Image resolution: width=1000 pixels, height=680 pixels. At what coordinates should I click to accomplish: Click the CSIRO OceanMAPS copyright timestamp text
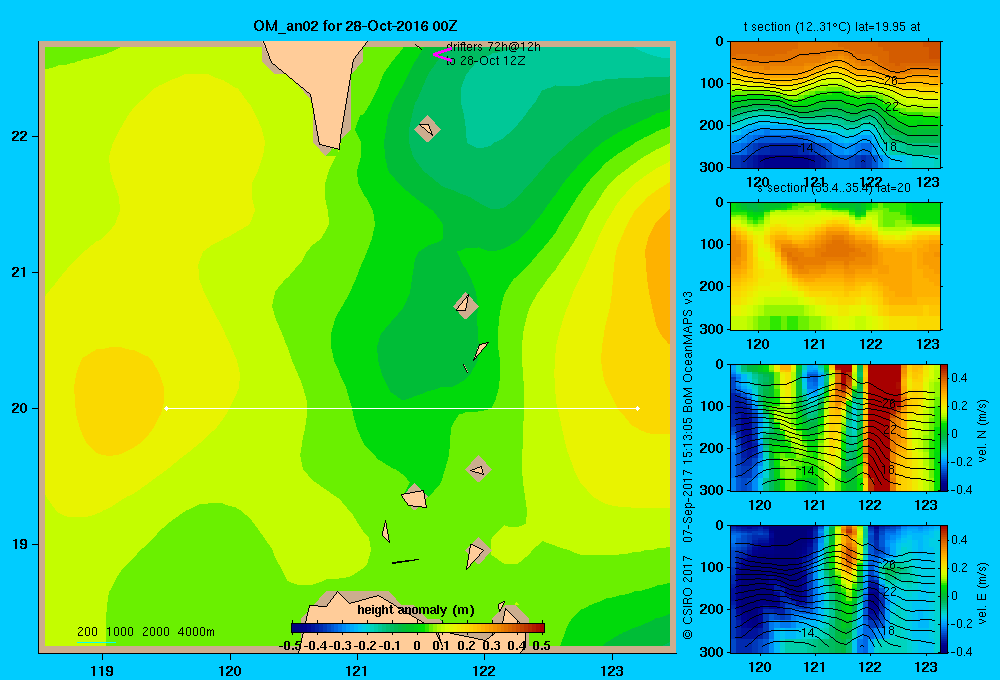688,466
